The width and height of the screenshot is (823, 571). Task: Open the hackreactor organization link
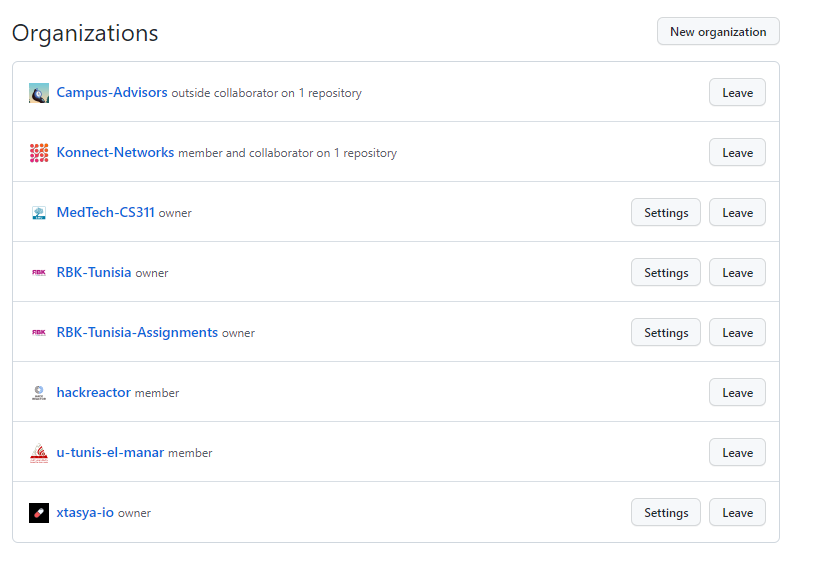(x=93, y=392)
